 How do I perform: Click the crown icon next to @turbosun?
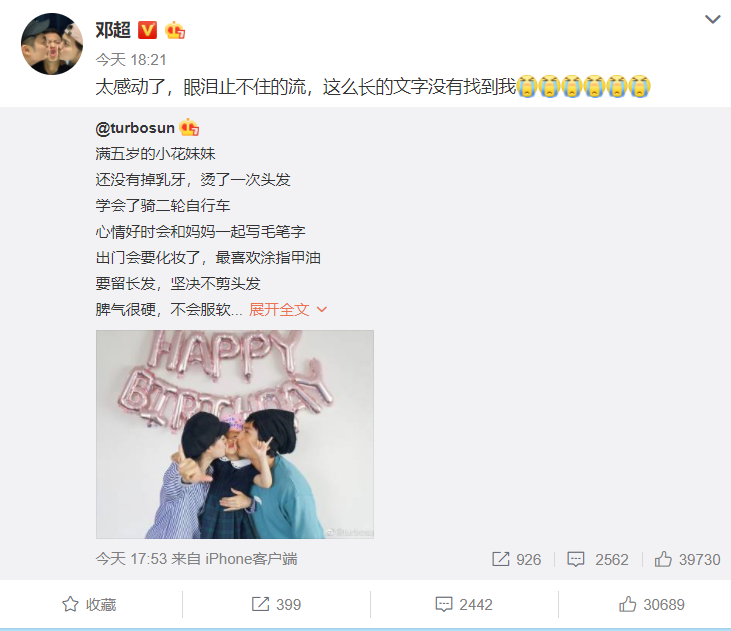point(189,127)
